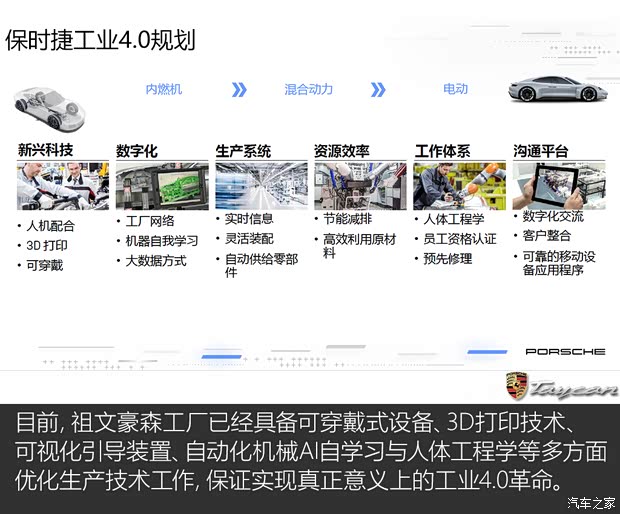620x514 pixels.
Task: Click the transparent car chassis image
Action: 49,109
